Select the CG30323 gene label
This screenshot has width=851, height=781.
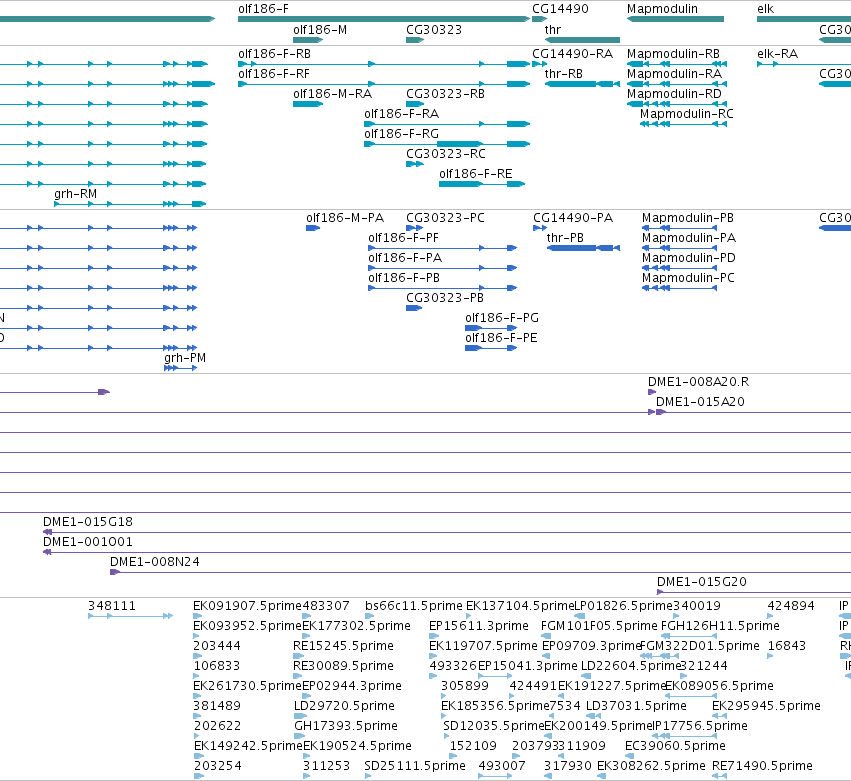pyautogui.click(x=434, y=30)
